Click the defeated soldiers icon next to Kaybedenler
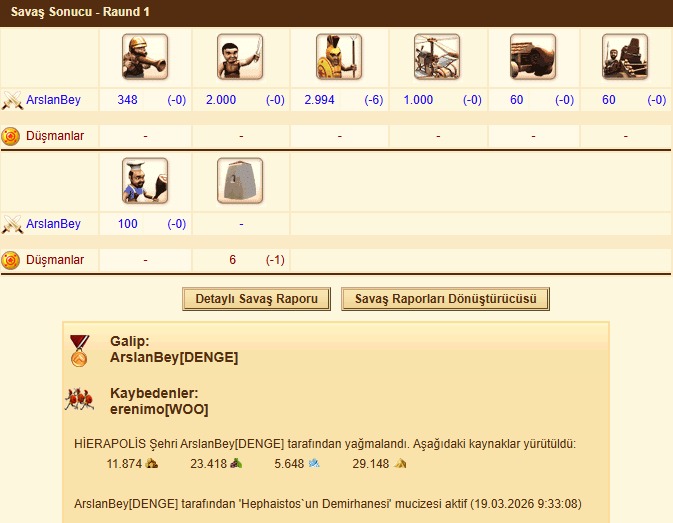673x523 pixels. (x=79, y=399)
